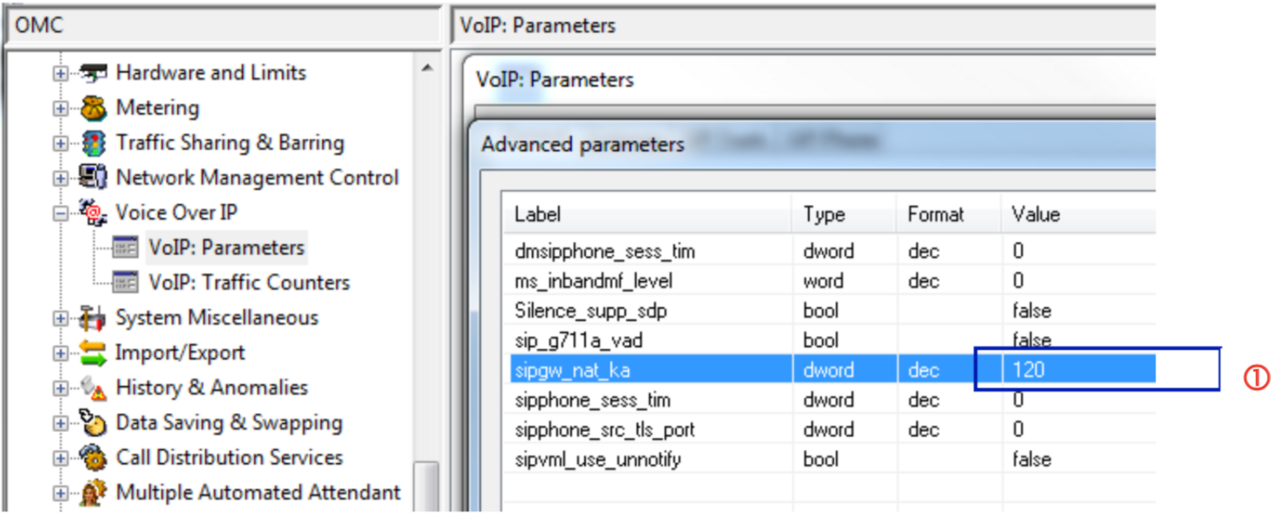Click the Import/Export arrows icon

point(94,353)
